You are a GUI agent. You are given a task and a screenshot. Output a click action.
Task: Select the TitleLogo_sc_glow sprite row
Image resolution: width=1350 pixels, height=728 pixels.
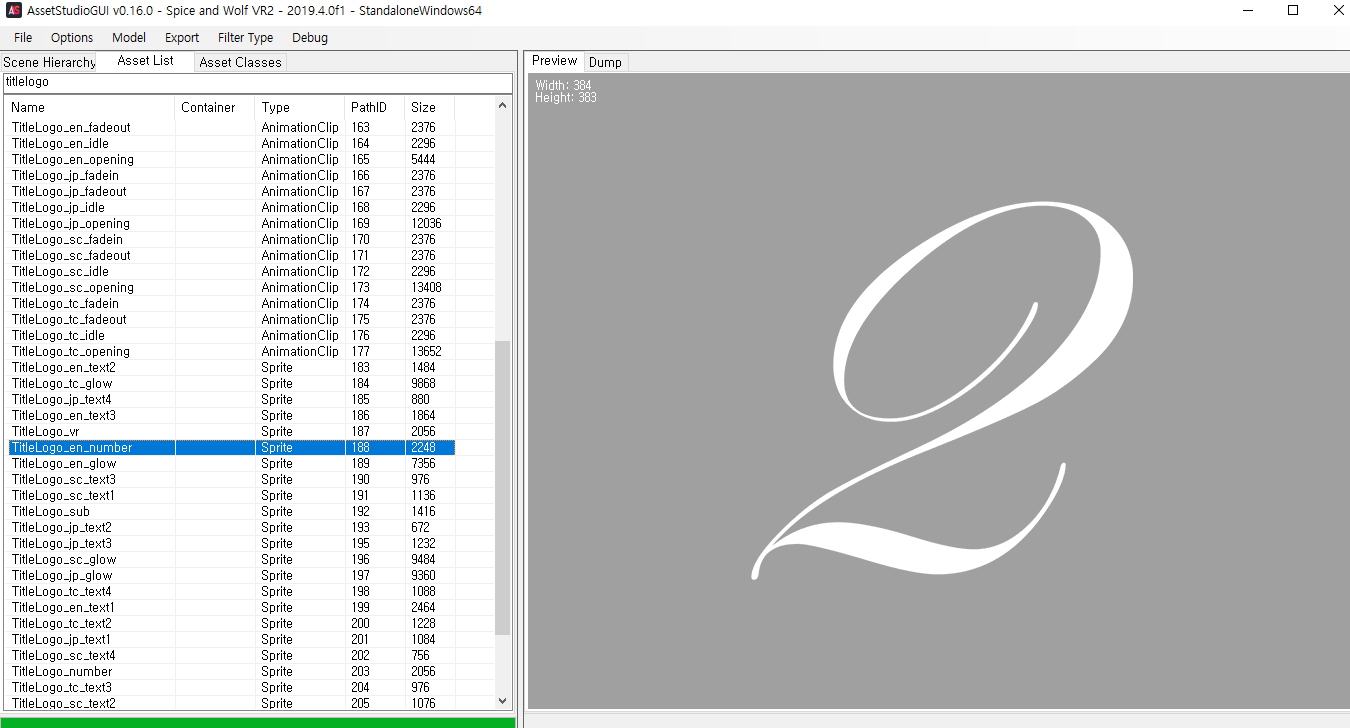coord(232,559)
